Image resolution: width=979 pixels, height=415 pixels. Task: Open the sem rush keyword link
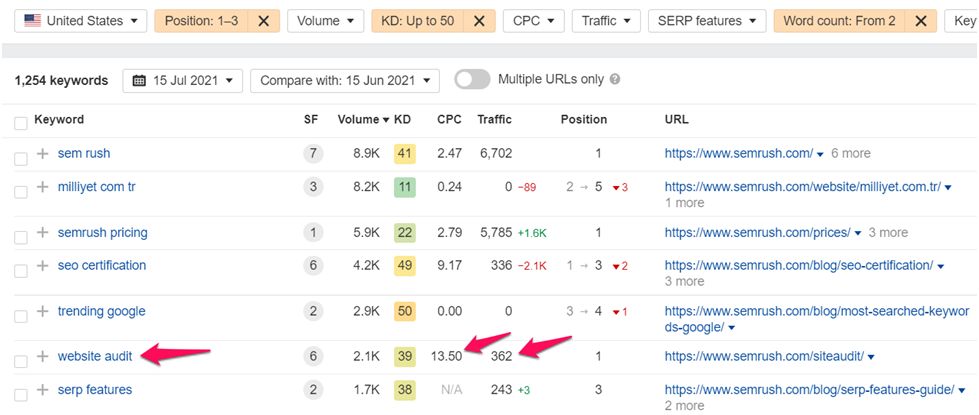click(x=84, y=154)
